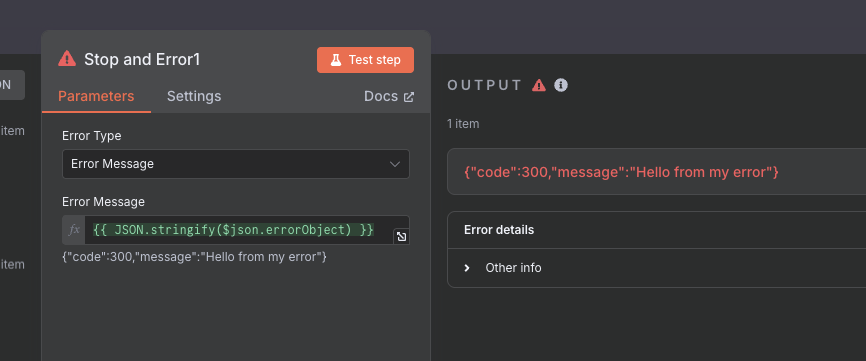Switch to the Parameters tab
Screen dimensions: 866x361
[x=96, y=96]
